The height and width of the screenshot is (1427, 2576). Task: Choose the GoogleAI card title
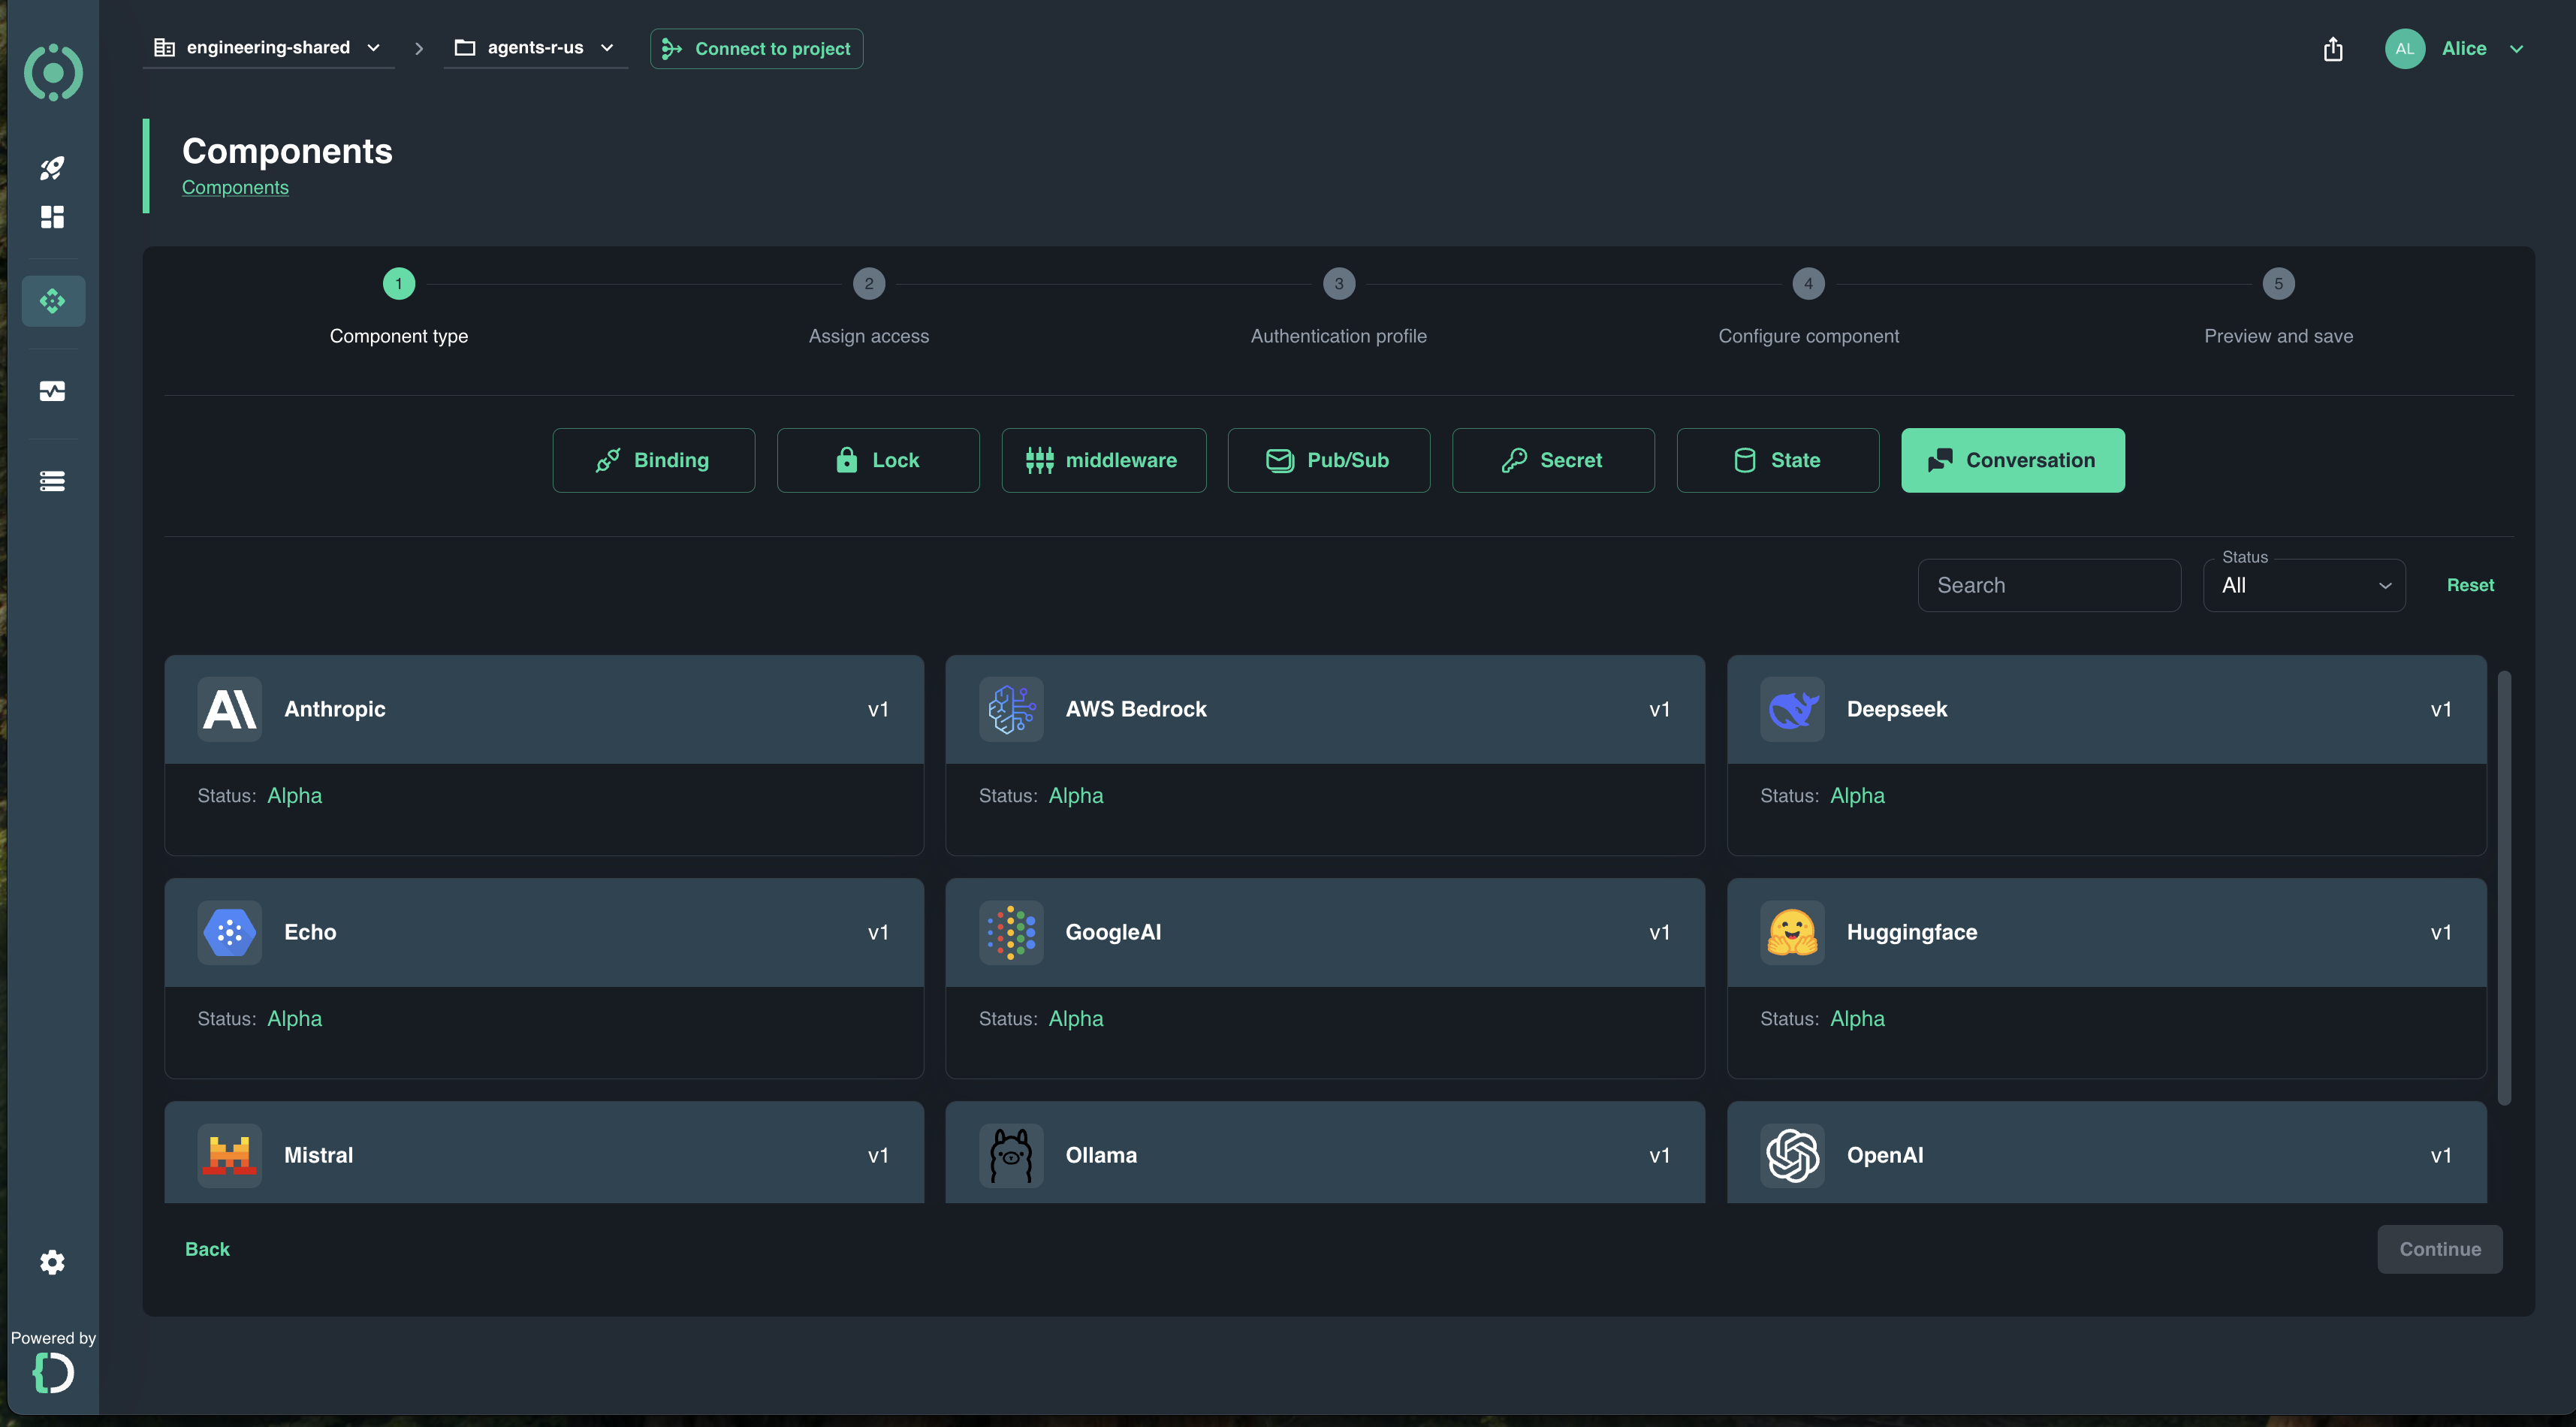click(x=1113, y=932)
